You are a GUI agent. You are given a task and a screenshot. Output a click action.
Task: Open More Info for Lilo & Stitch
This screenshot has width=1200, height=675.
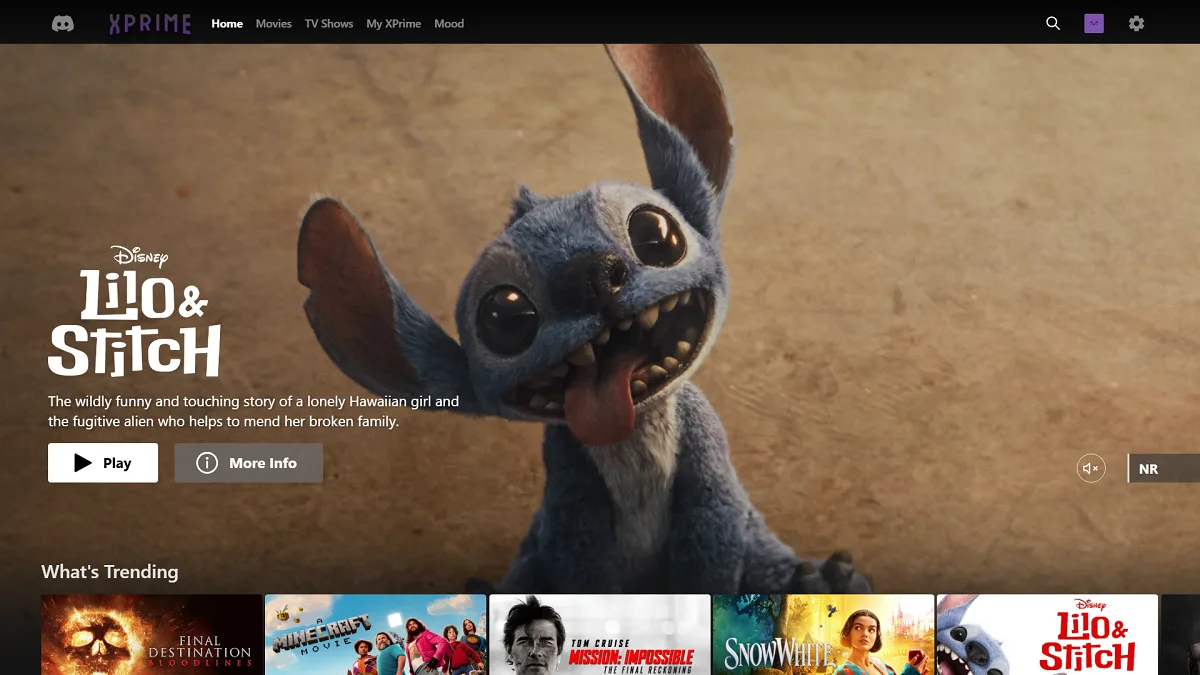point(248,463)
